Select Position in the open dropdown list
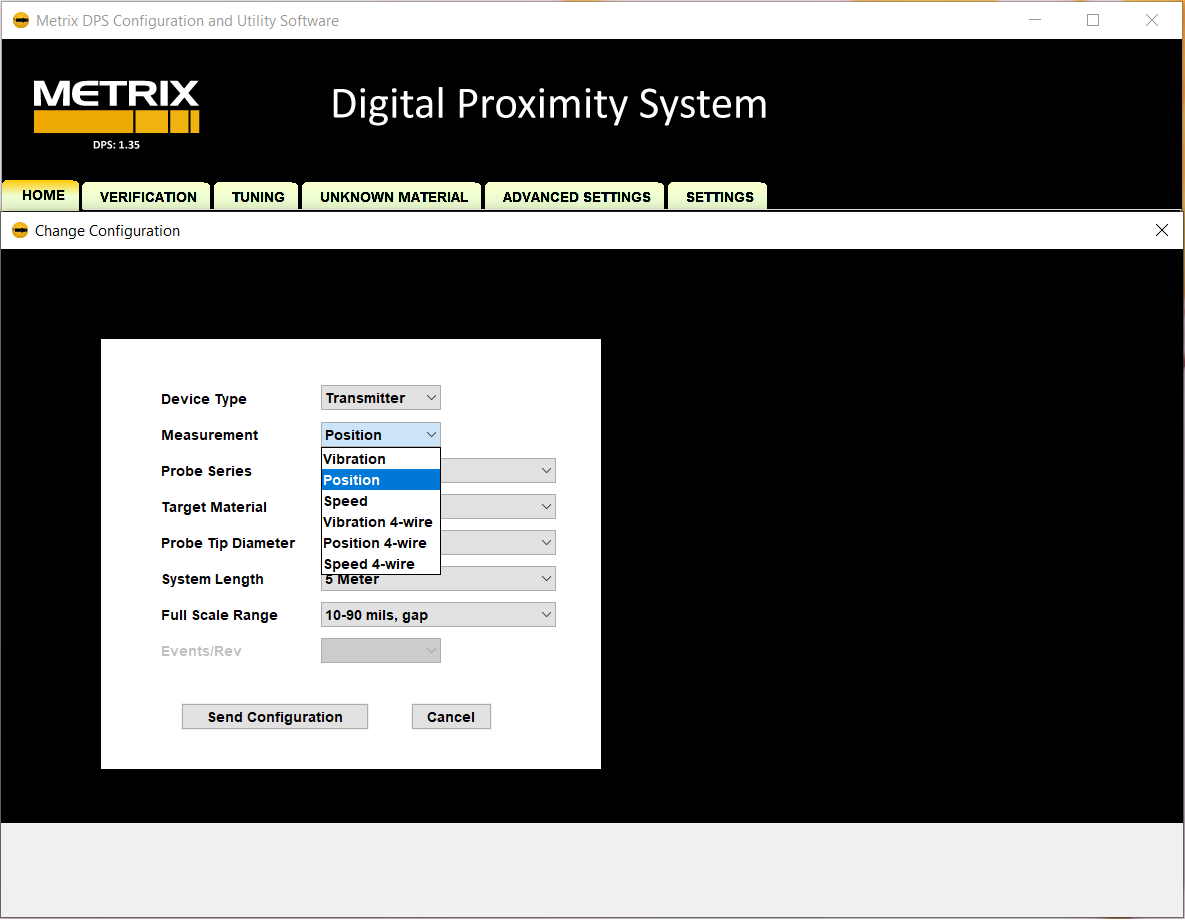This screenshot has width=1185, height=920. (x=381, y=480)
